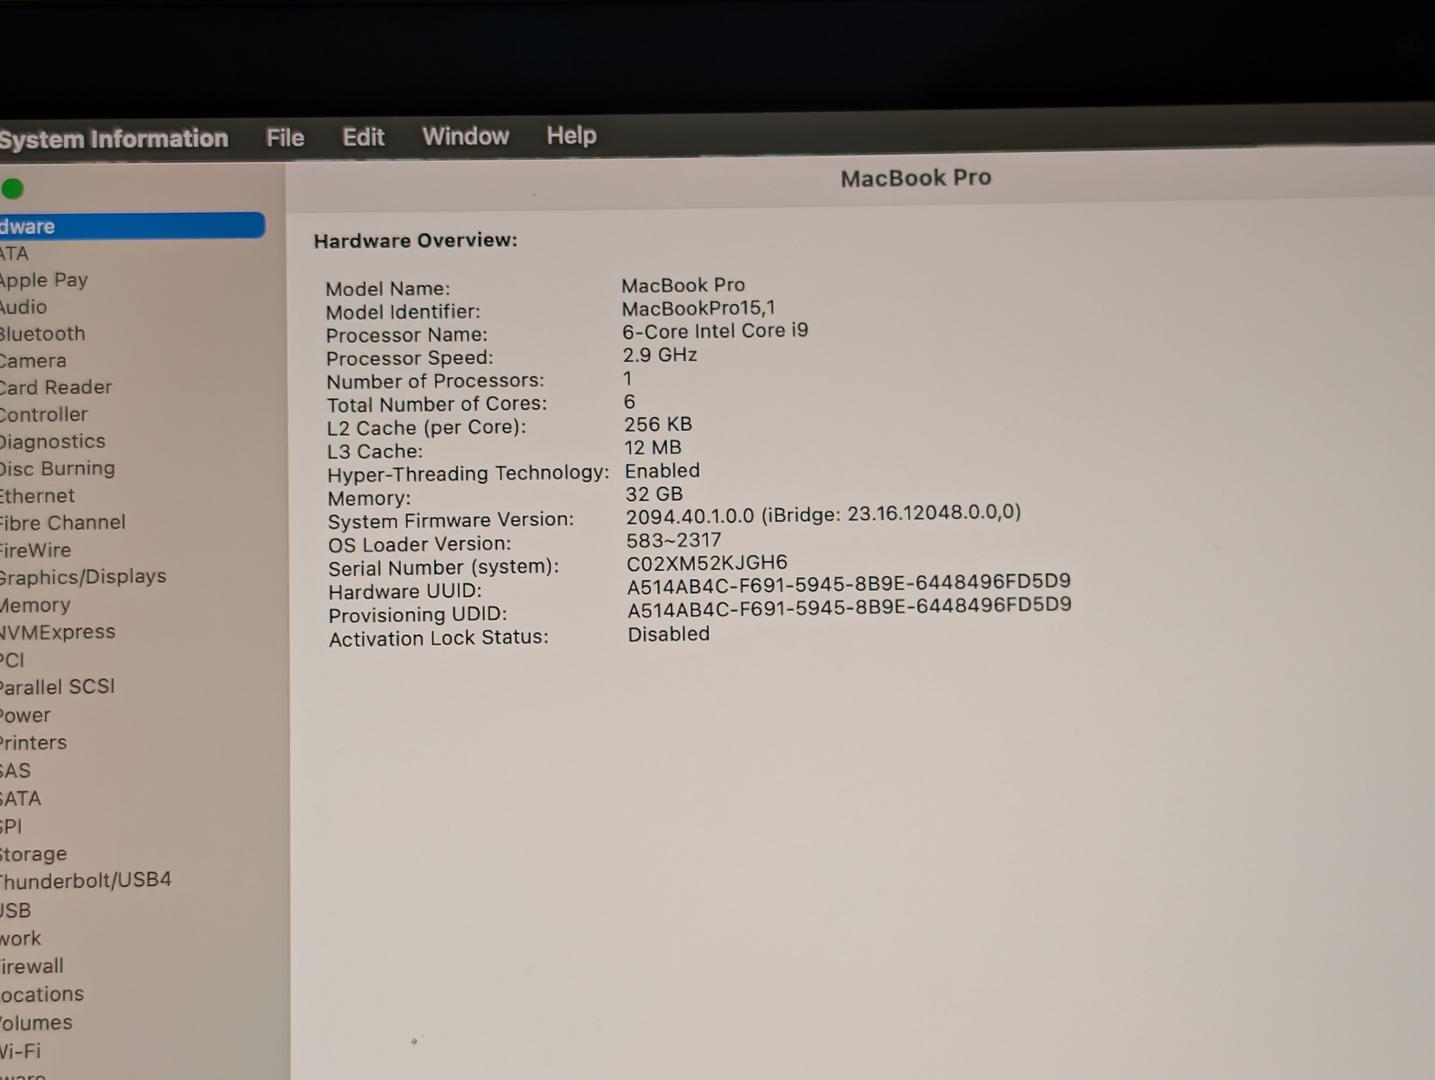The image size is (1435, 1080).
Task: Click the Hyper-Threading value Enabled
Action: 662,471
